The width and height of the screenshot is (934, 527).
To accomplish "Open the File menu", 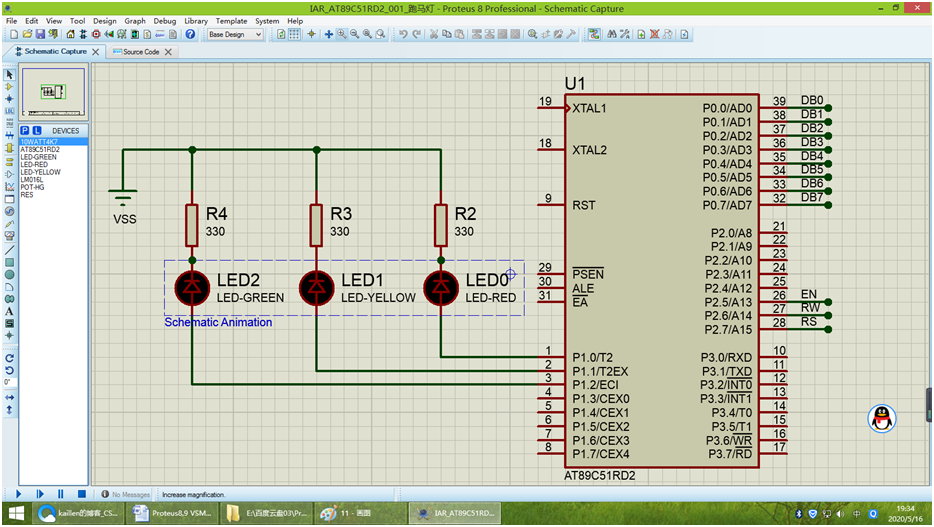I will [x=11, y=21].
